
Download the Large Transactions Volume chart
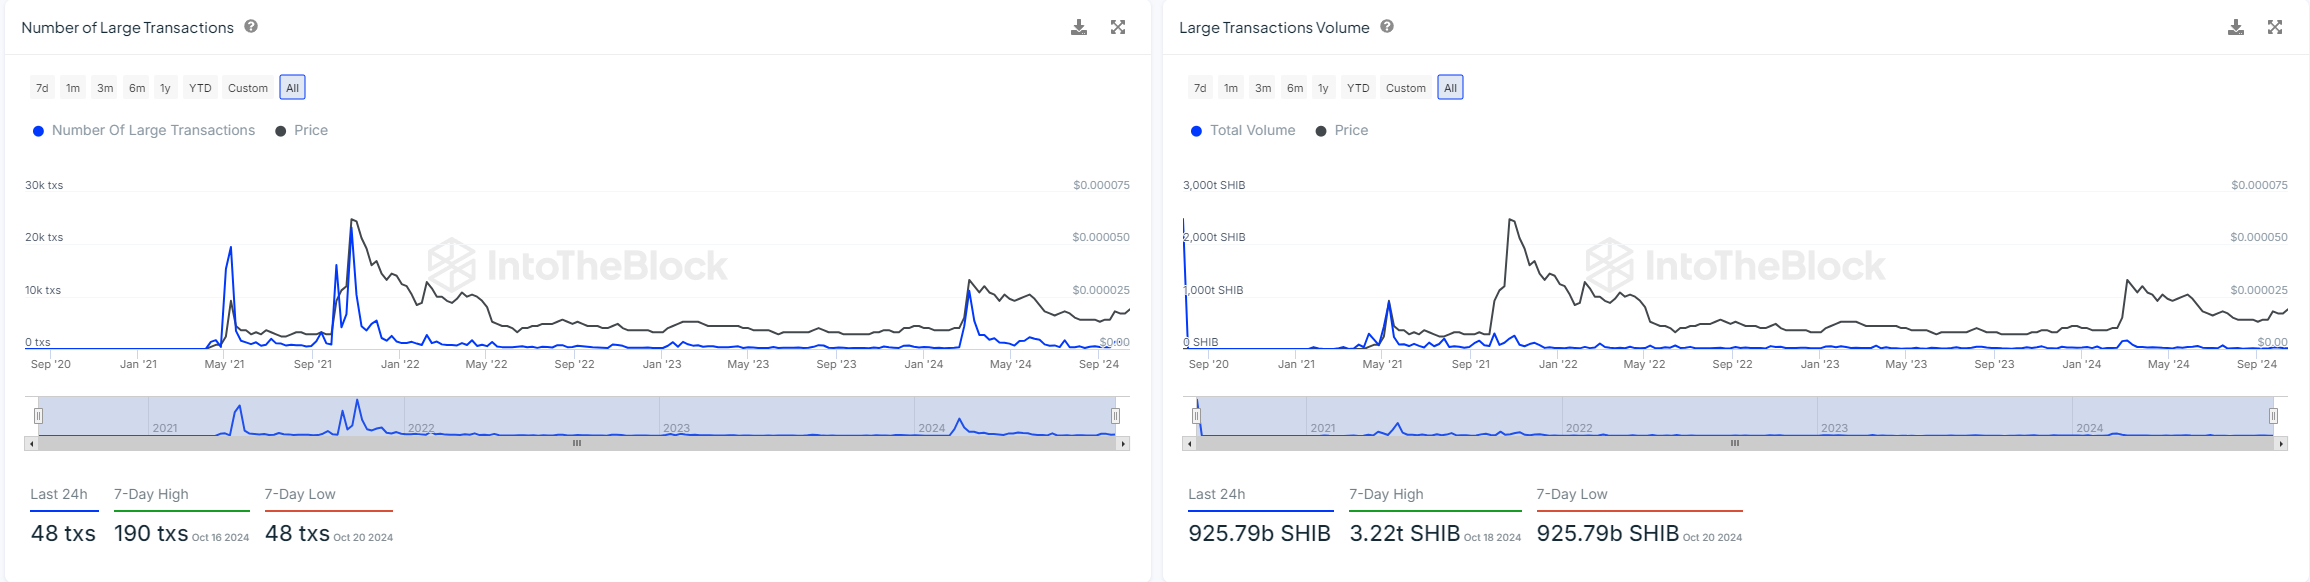point(2236,27)
